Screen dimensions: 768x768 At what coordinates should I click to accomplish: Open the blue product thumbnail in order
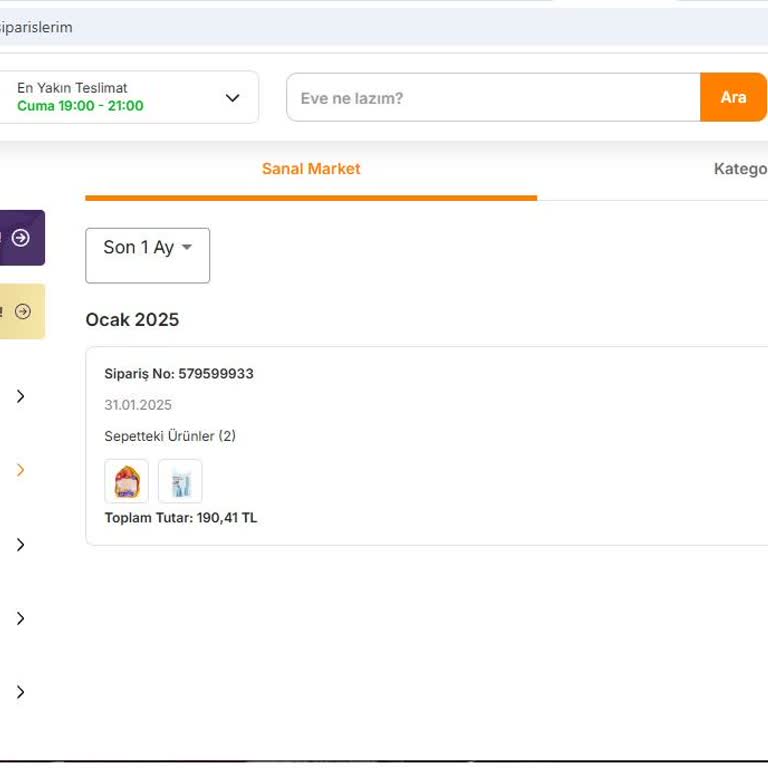tap(180, 481)
